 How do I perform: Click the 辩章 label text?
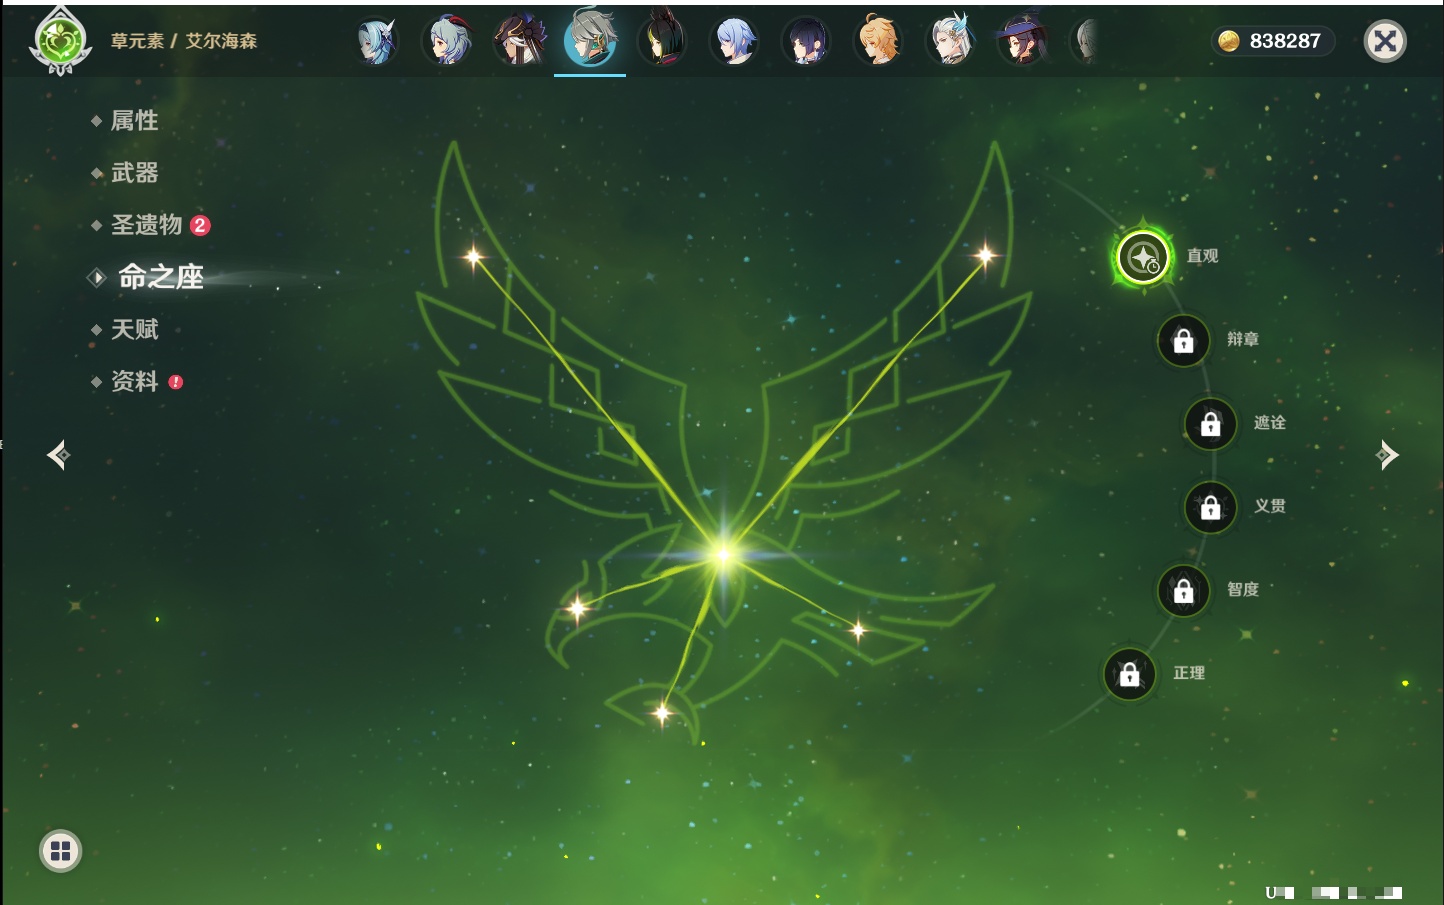(1243, 339)
